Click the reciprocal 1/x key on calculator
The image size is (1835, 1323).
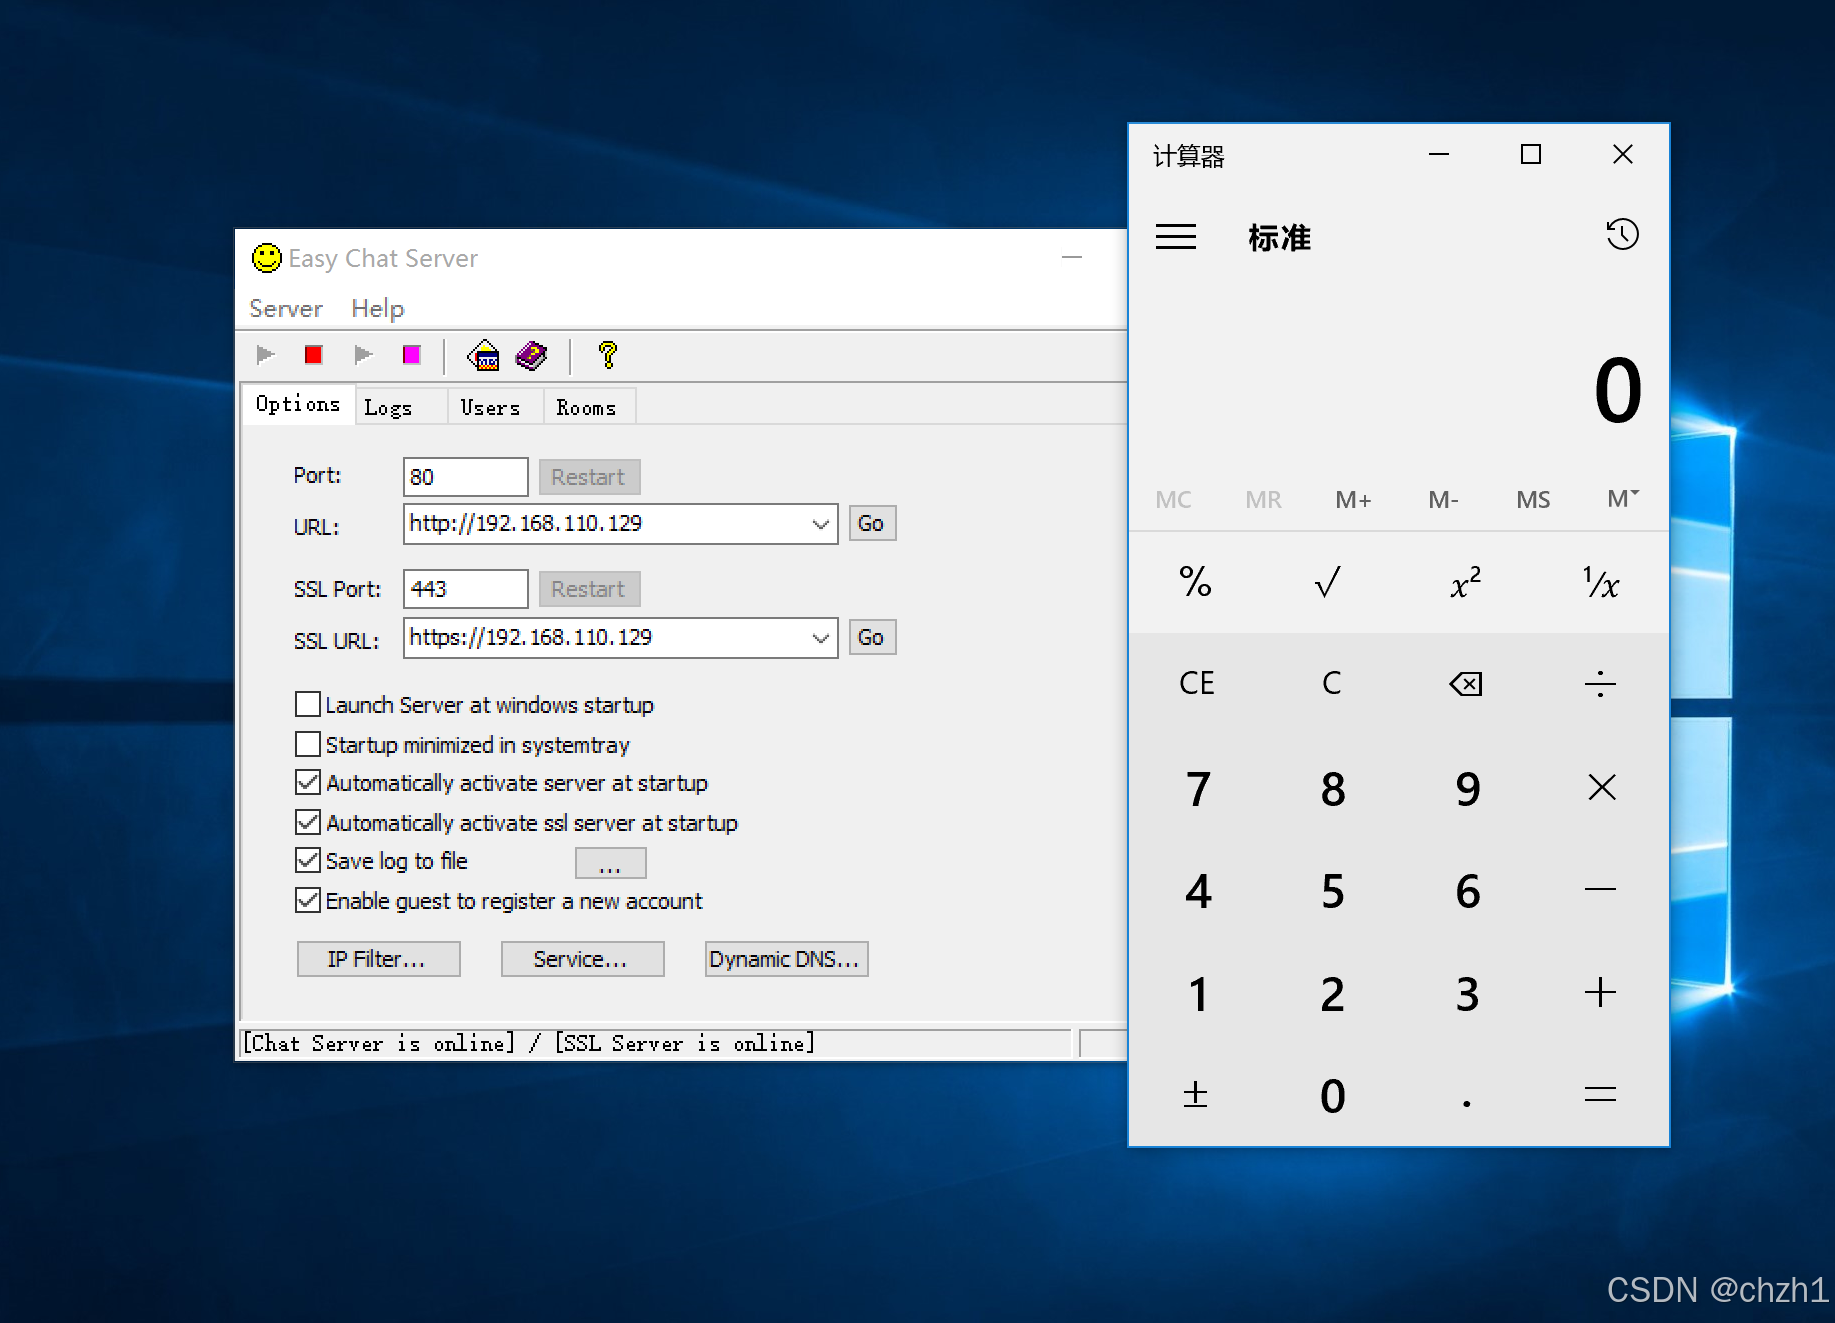click(1601, 582)
